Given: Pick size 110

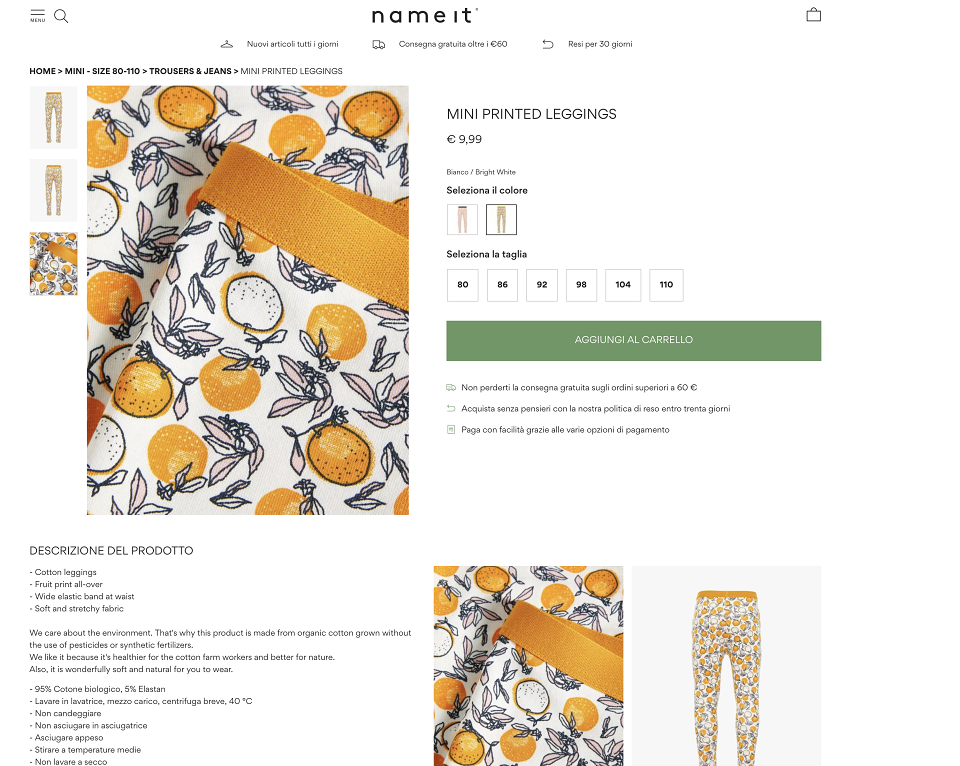Looking at the screenshot, I should pos(666,285).
